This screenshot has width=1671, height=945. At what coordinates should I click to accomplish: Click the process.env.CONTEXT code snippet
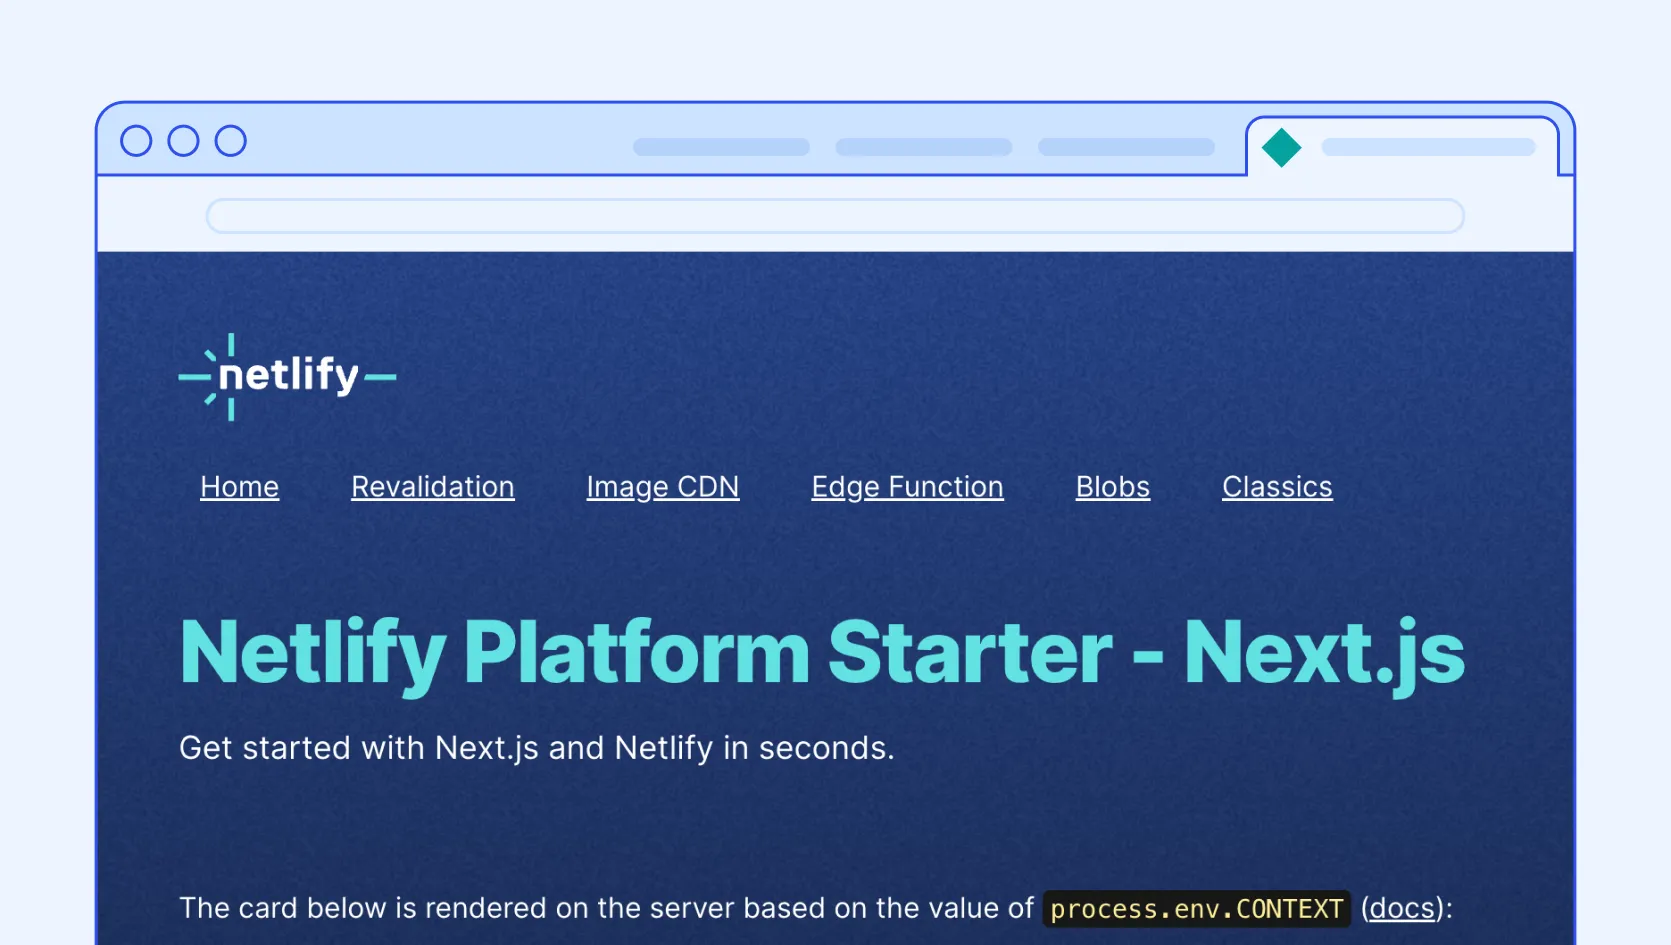(1196, 909)
